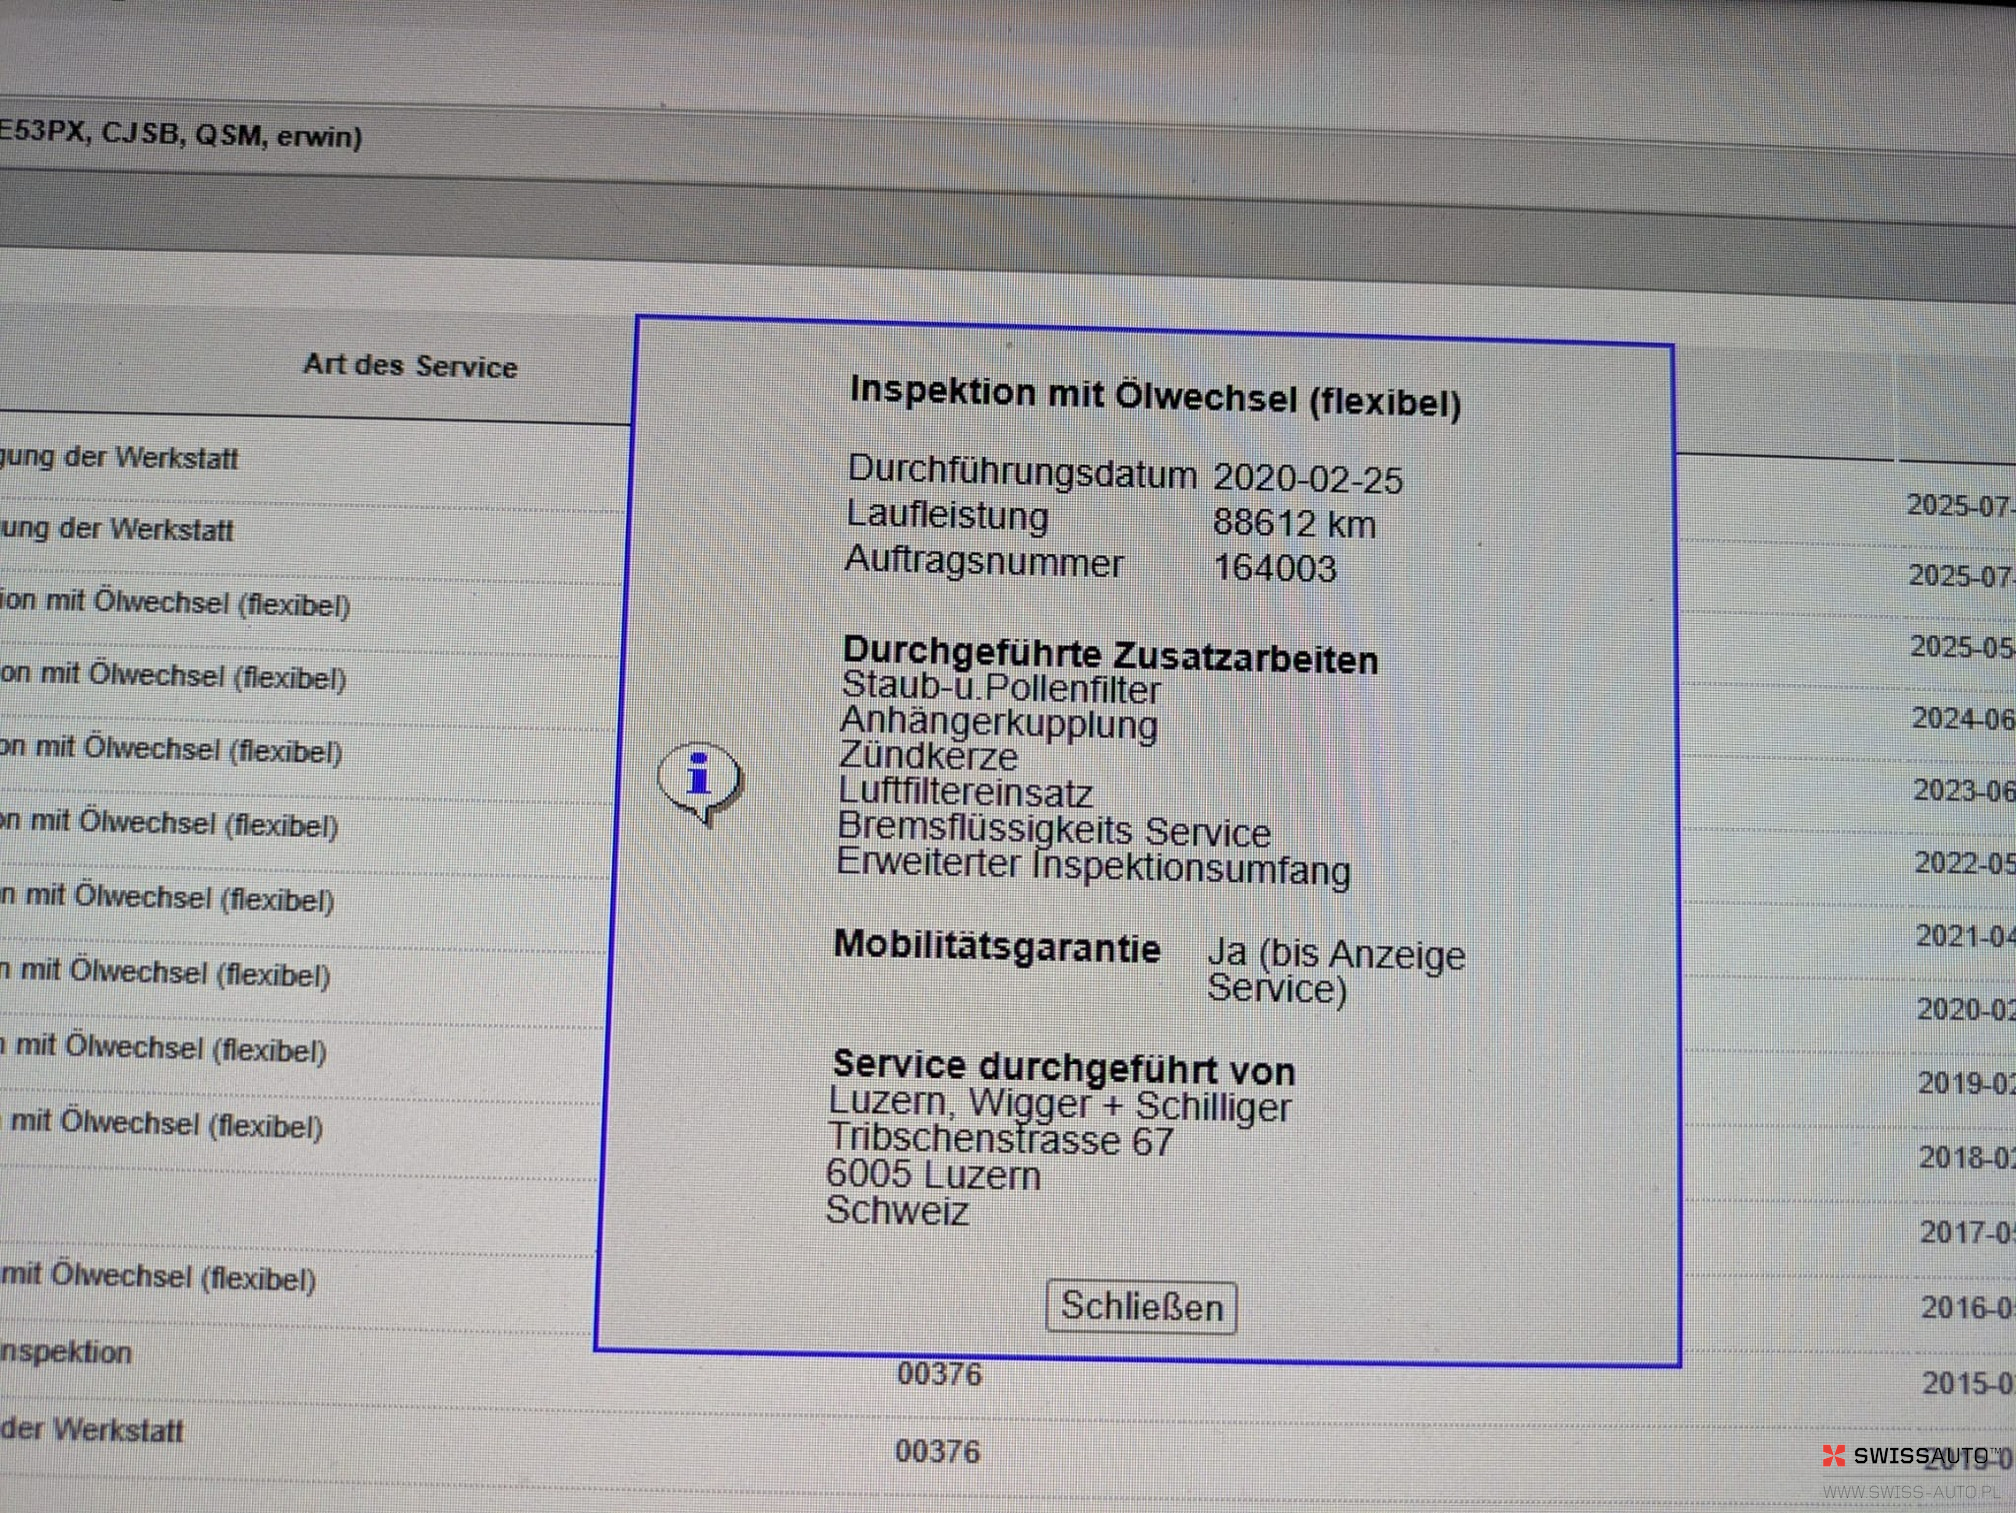Select the 2015 date entry

click(x=1969, y=1383)
